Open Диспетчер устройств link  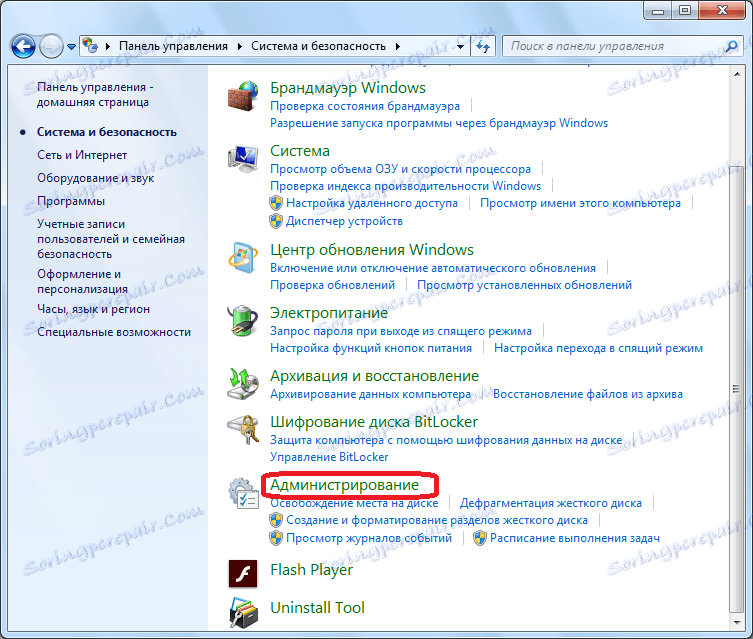click(x=344, y=221)
